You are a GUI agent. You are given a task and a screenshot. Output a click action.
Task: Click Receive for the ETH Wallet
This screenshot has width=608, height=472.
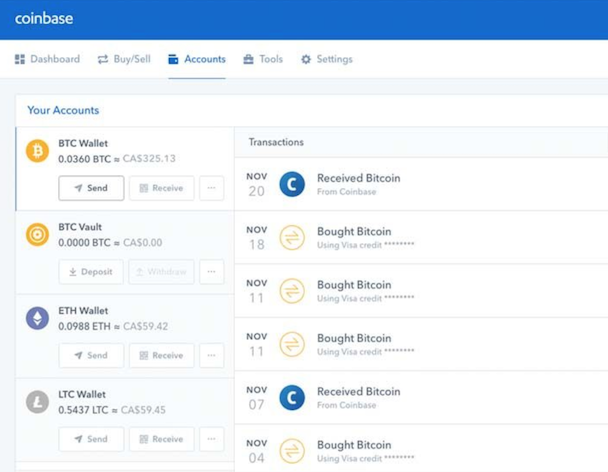(x=161, y=355)
